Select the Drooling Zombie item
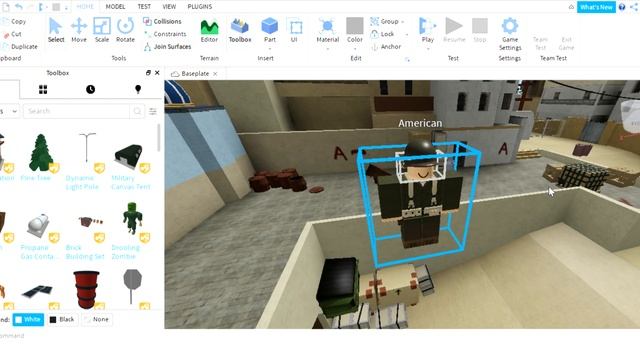The height and width of the screenshot is (360, 640). (131, 231)
